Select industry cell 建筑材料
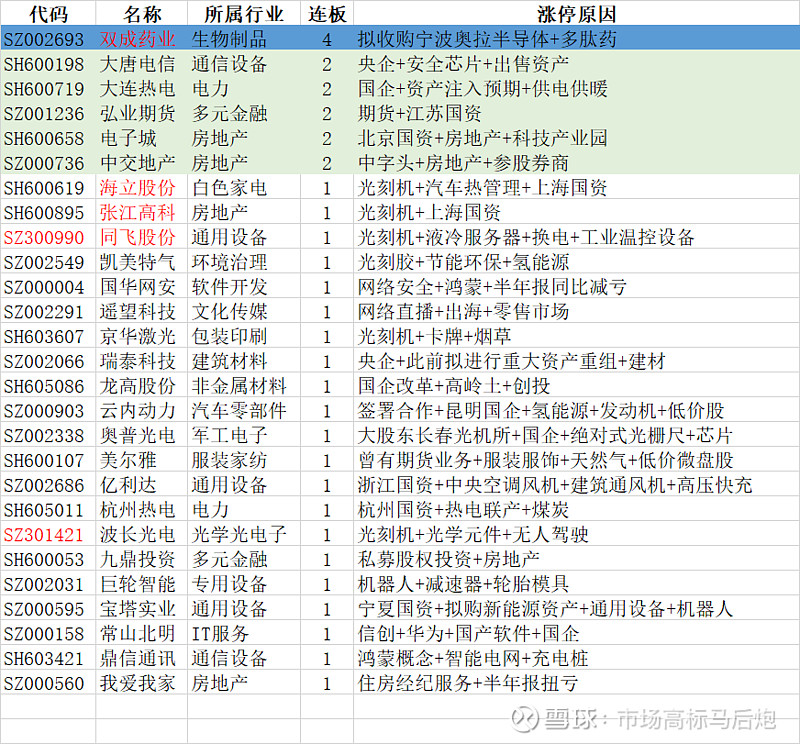This screenshot has width=800, height=744. click(229, 362)
